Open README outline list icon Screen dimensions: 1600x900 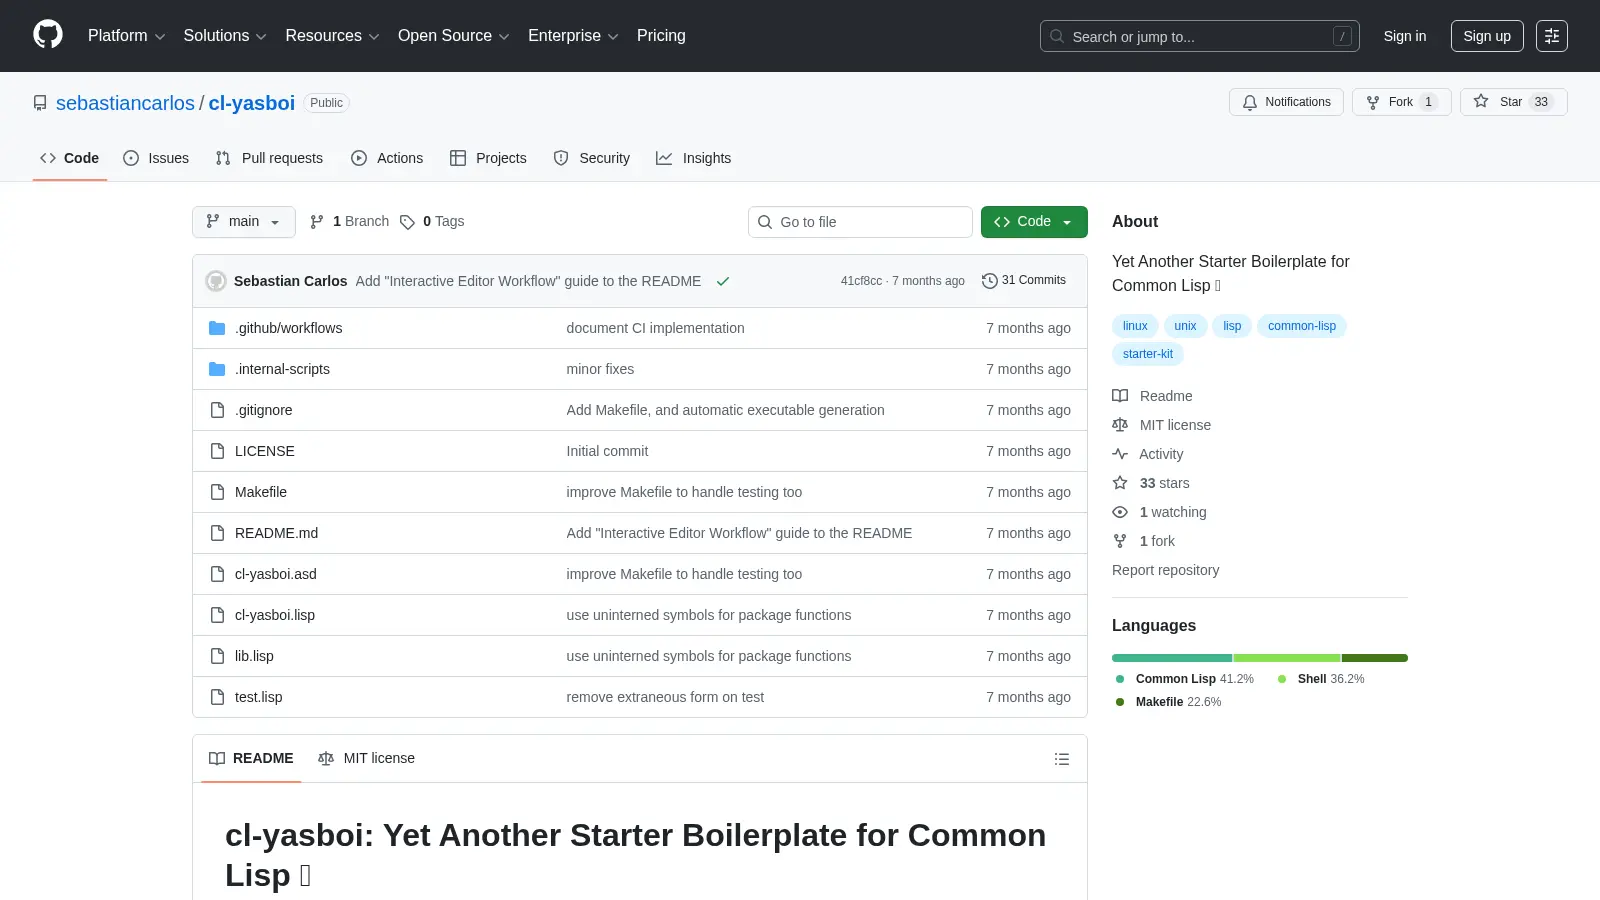(x=1062, y=759)
